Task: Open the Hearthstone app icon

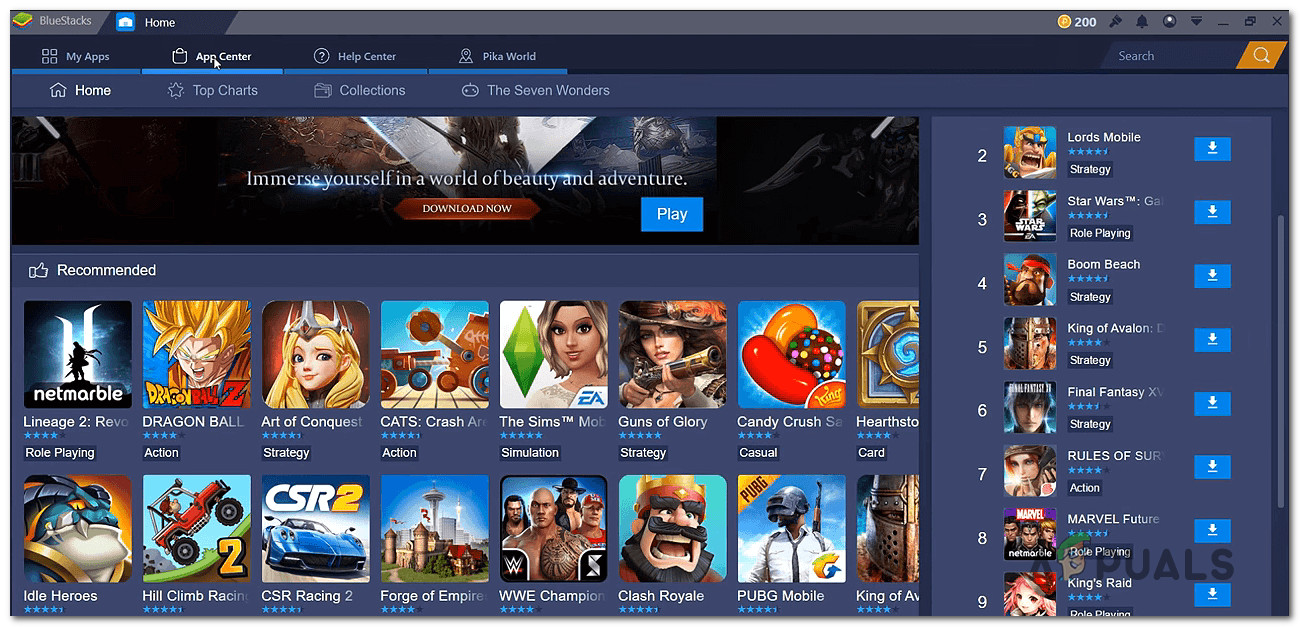Action: [x=888, y=355]
